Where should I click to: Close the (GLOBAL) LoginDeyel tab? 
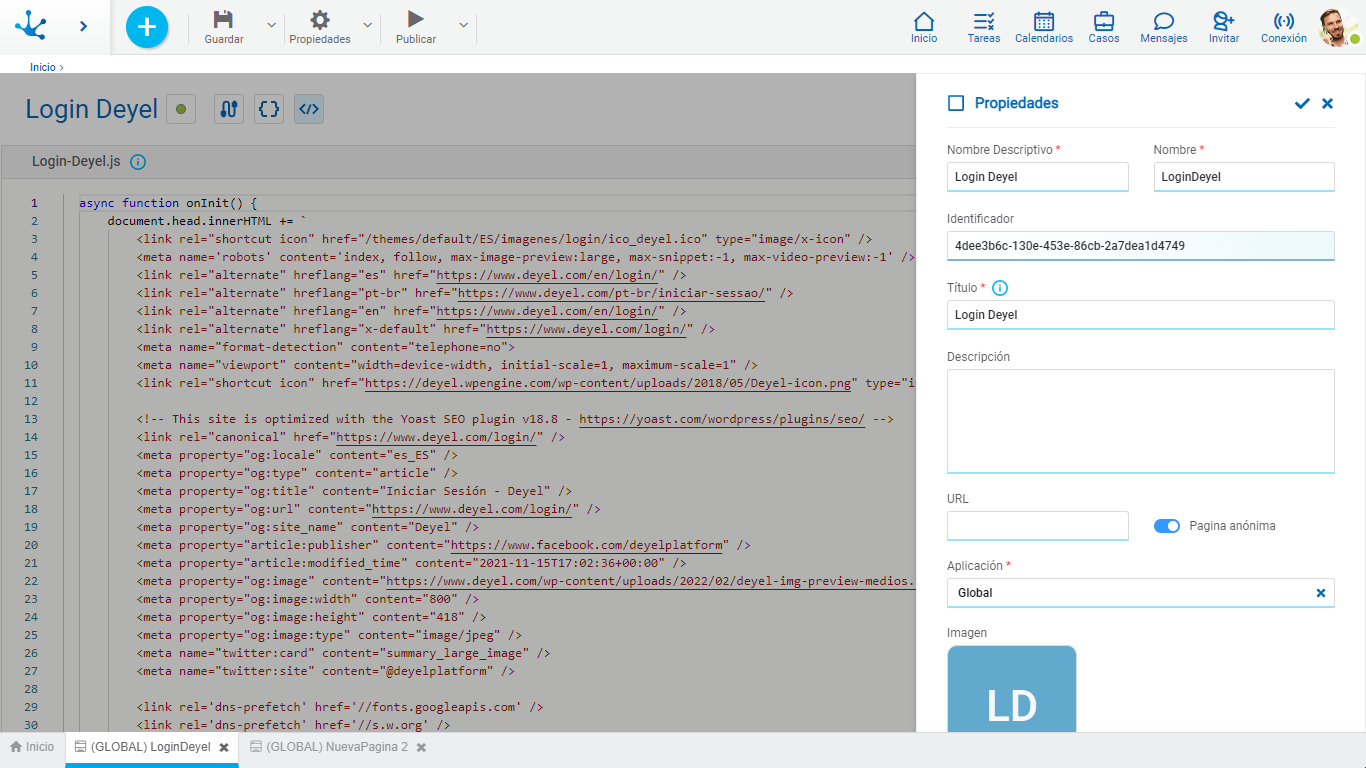click(x=224, y=748)
